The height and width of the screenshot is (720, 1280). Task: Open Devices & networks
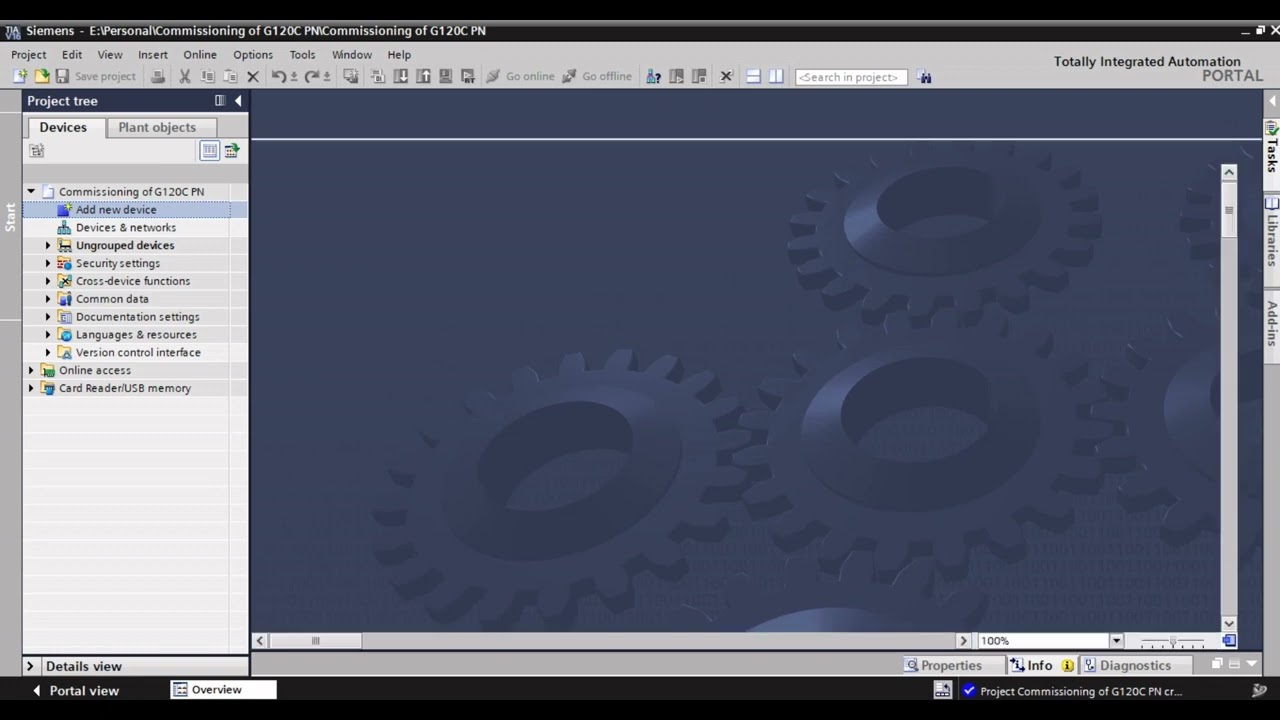tap(126, 227)
